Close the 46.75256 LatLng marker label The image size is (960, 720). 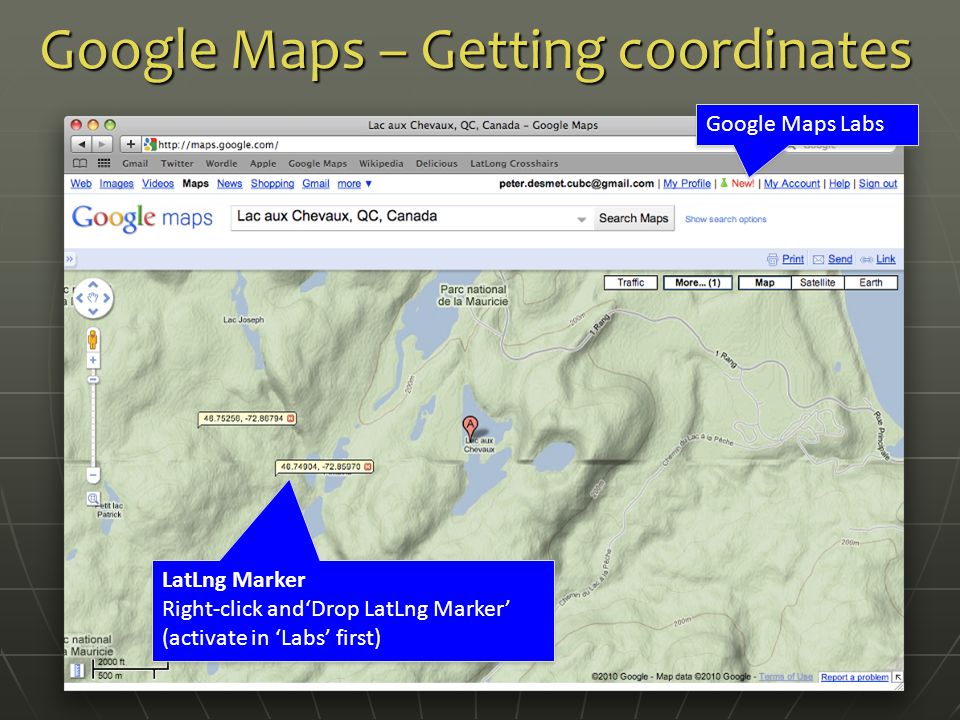[291, 419]
